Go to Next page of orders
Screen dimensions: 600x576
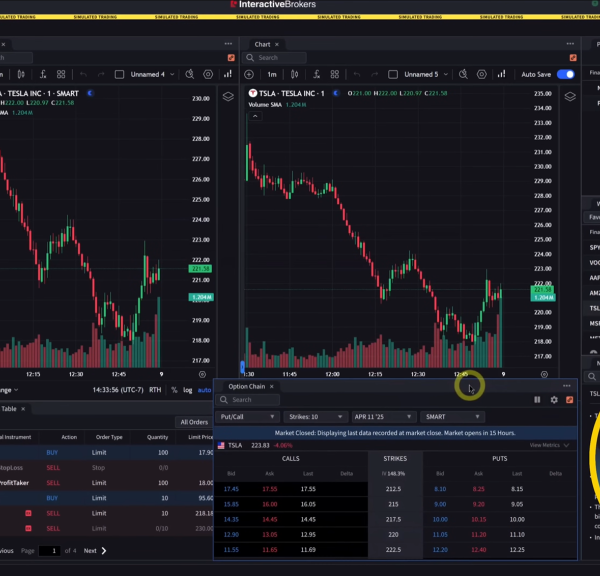tap(94, 551)
